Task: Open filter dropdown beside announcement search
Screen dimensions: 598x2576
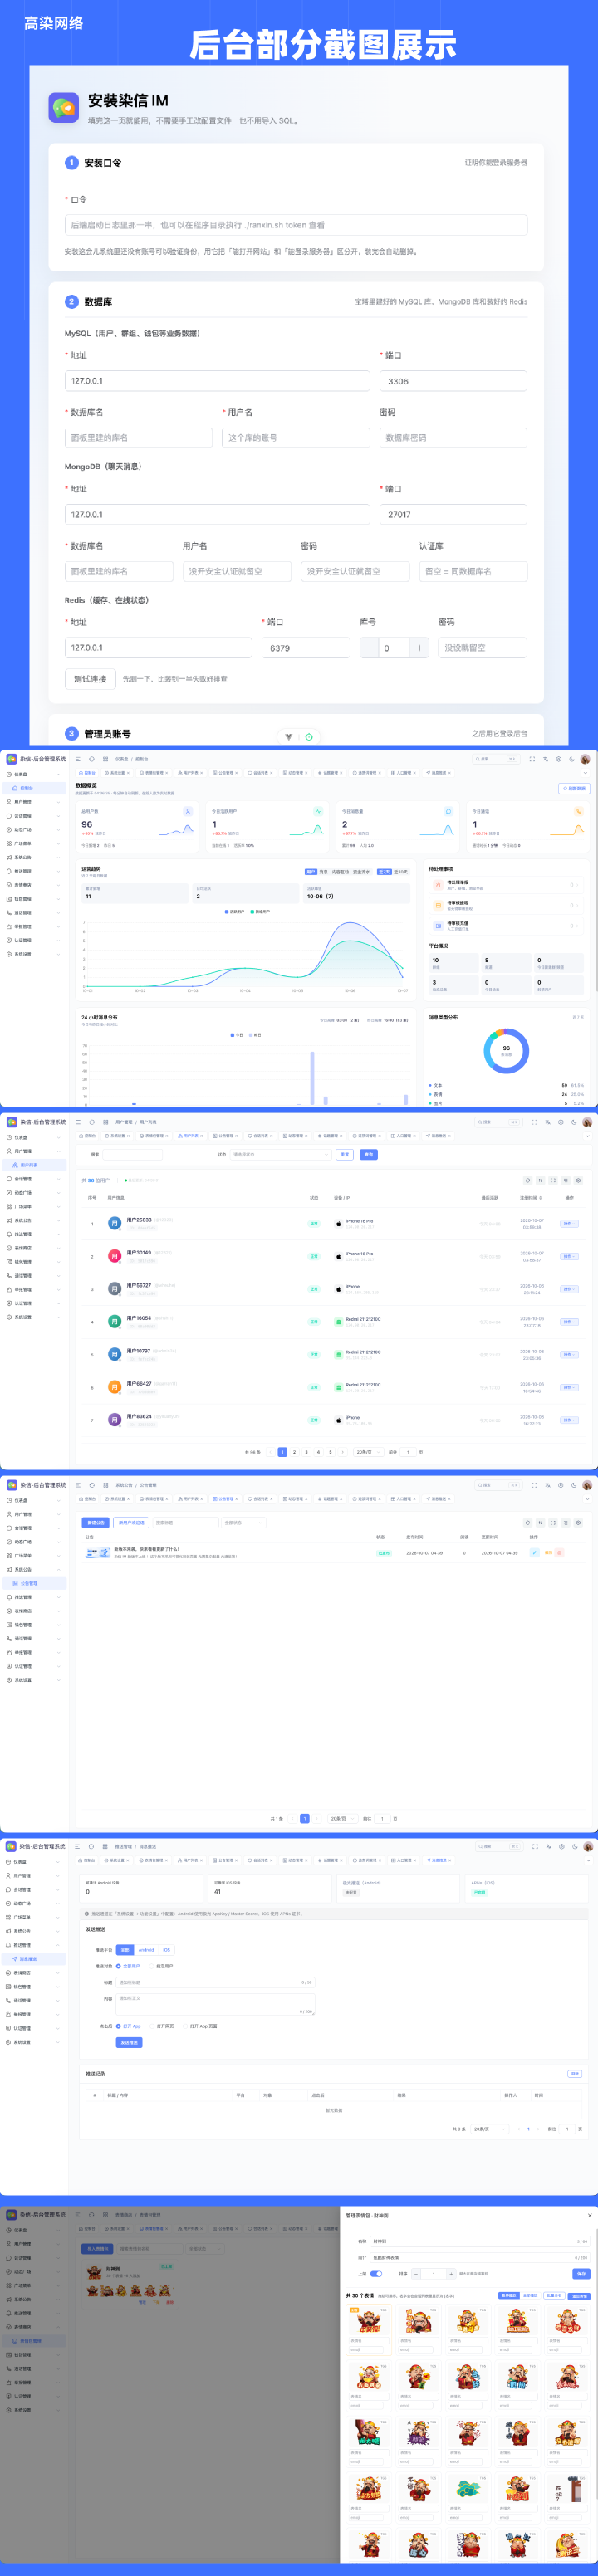Action: pyautogui.click(x=243, y=1523)
